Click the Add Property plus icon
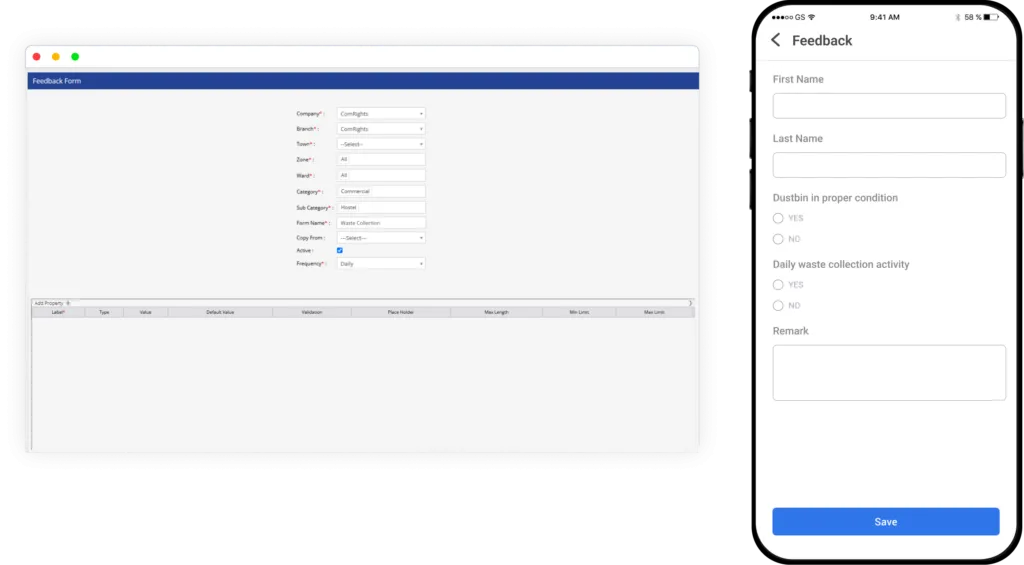 tap(68, 302)
